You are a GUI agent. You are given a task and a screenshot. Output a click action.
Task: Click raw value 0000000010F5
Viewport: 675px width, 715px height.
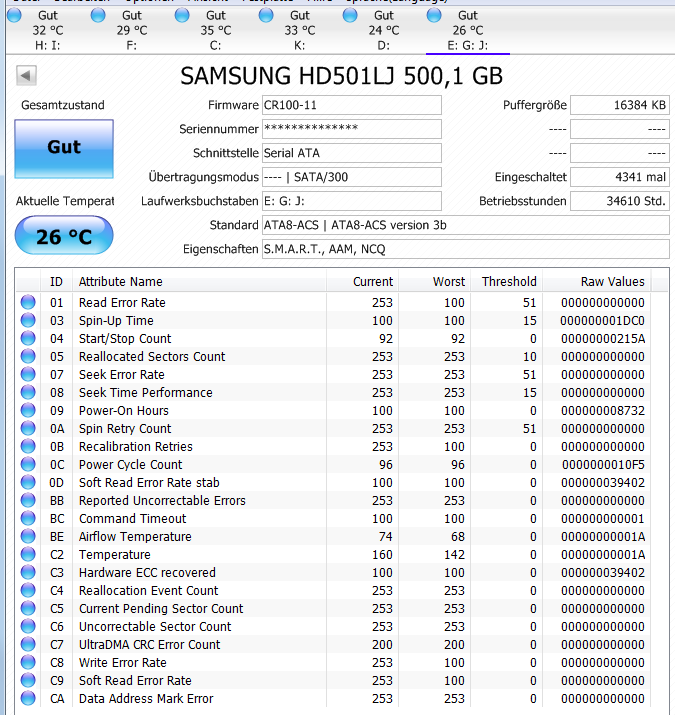(x=602, y=465)
